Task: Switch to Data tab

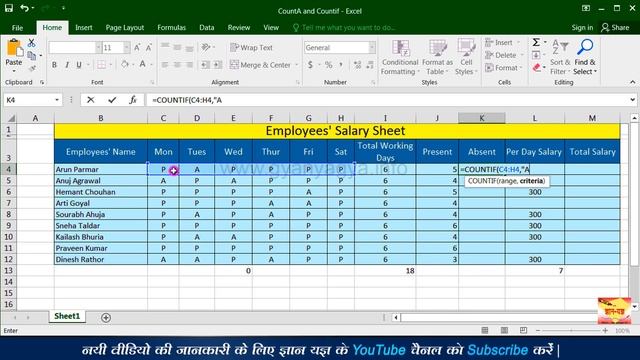Action: (x=207, y=27)
